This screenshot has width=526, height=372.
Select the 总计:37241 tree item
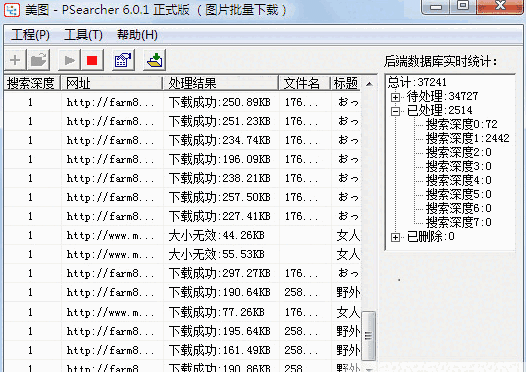[x=417, y=82]
